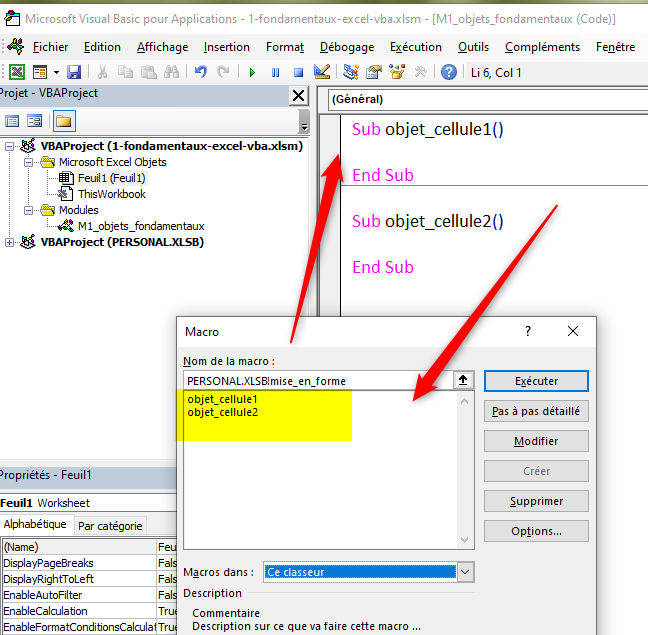The image size is (648, 635).
Task: Click View Object icon in Project panel
Action: tap(34, 121)
